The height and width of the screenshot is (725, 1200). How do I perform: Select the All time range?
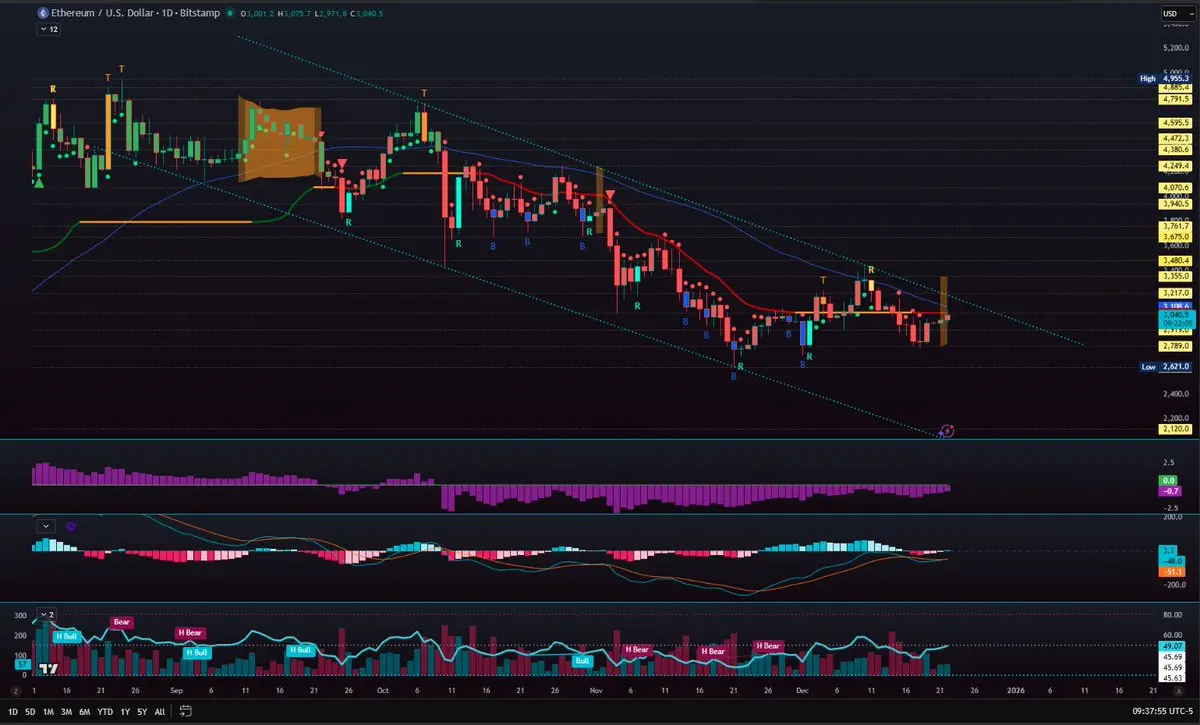click(160, 712)
